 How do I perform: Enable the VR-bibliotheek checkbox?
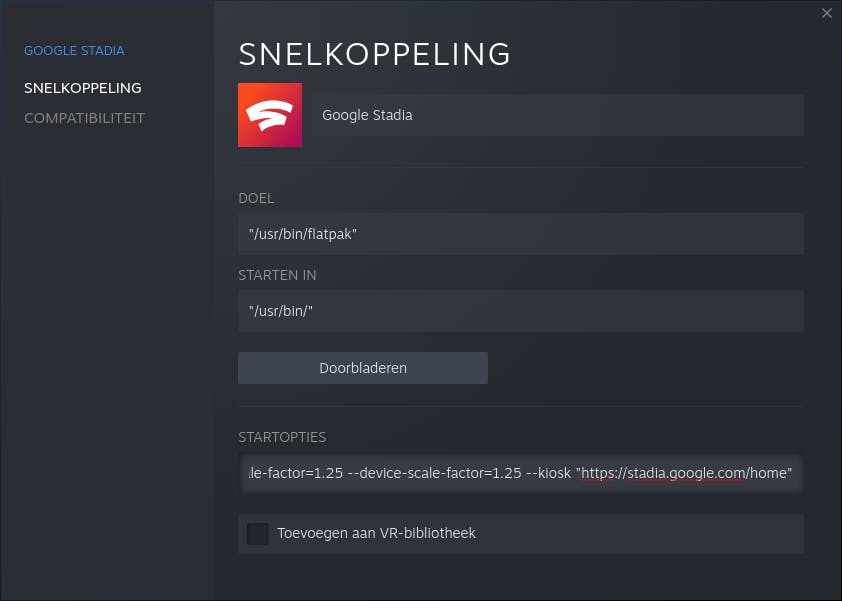pyautogui.click(x=258, y=533)
